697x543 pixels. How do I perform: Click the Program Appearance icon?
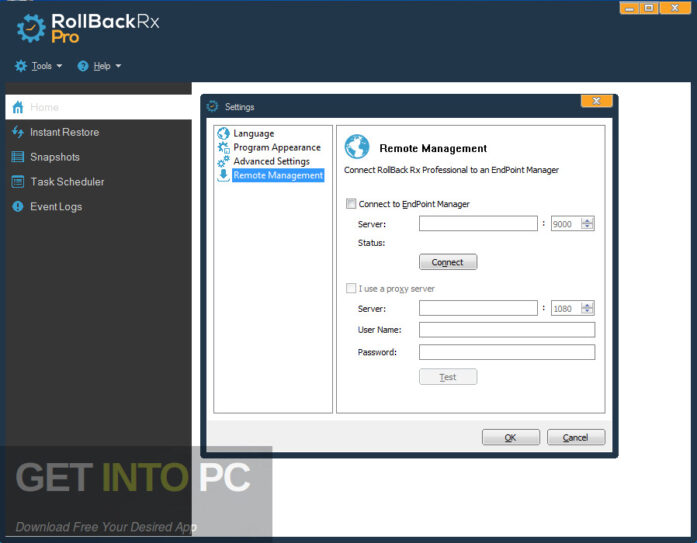point(224,147)
